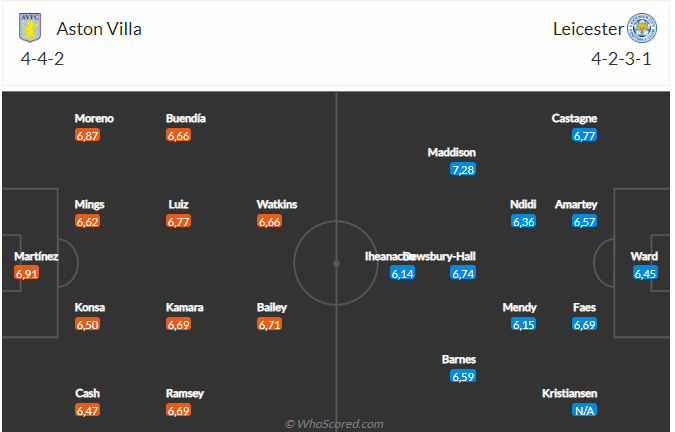
Task: Click on Bailey's 6,71 rating
Action: pos(270,325)
